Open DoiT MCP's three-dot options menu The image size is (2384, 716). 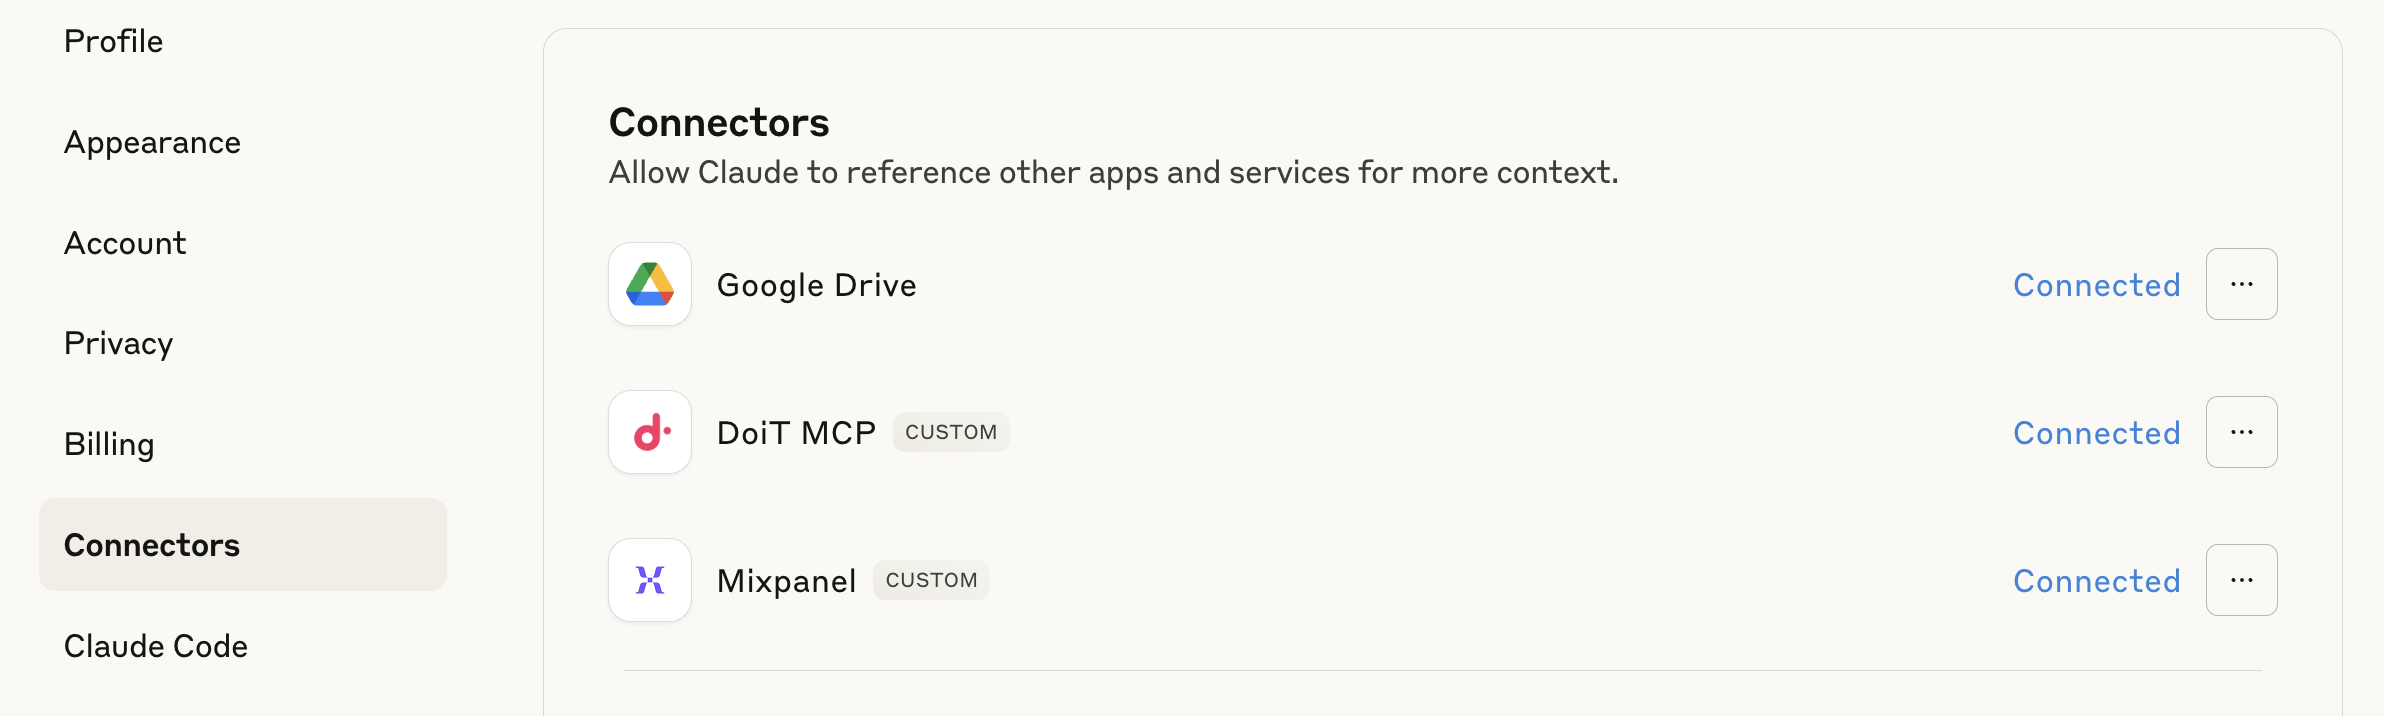(2241, 433)
